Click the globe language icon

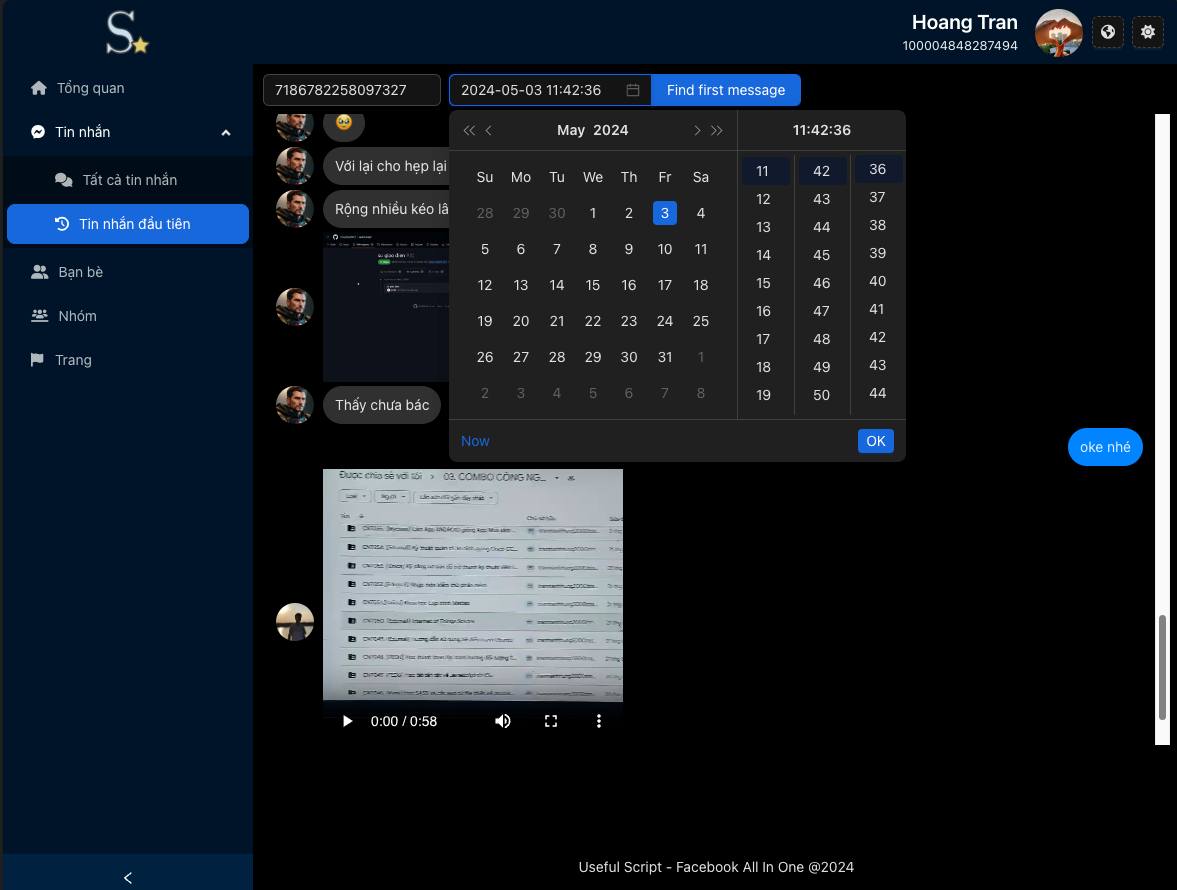[1107, 32]
